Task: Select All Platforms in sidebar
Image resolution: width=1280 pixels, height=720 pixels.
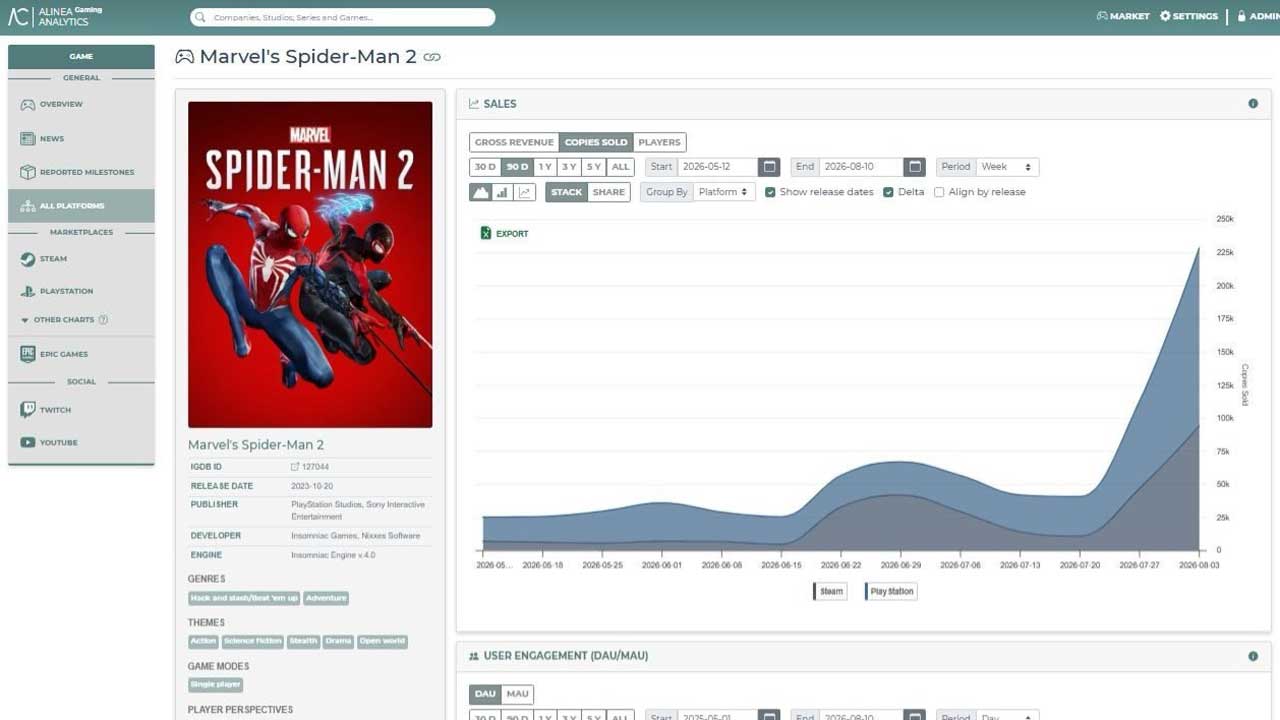Action: [x=81, y=206]
